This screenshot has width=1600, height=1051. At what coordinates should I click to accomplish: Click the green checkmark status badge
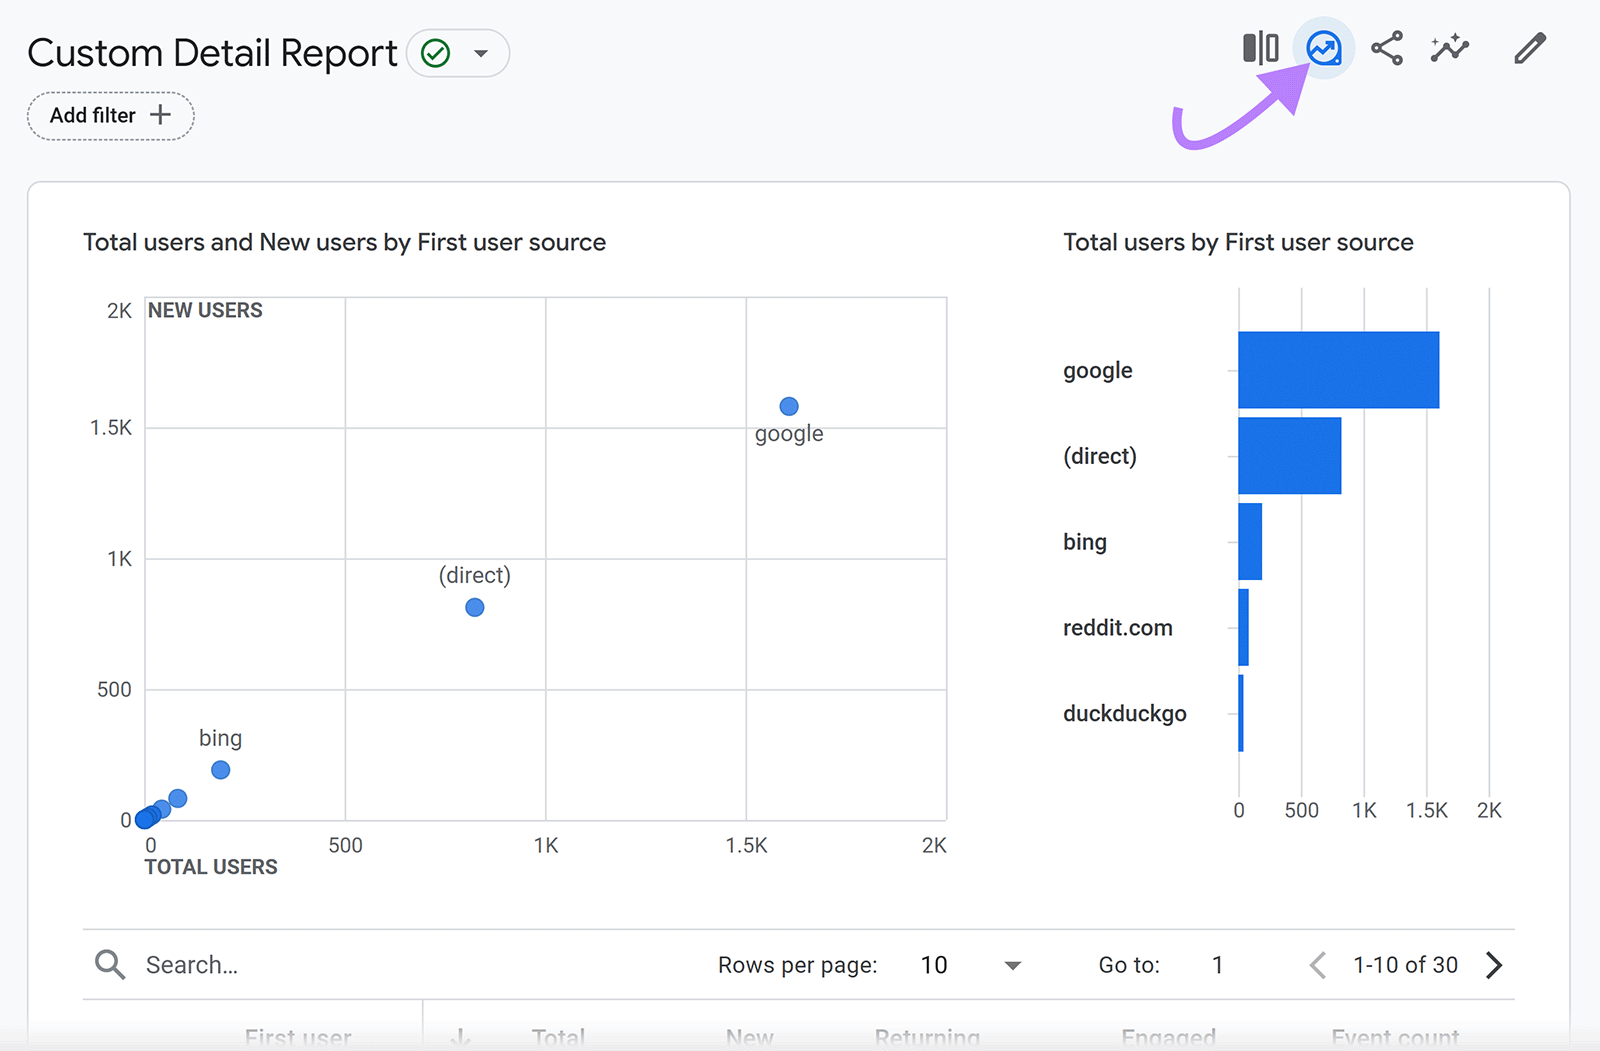435,53
